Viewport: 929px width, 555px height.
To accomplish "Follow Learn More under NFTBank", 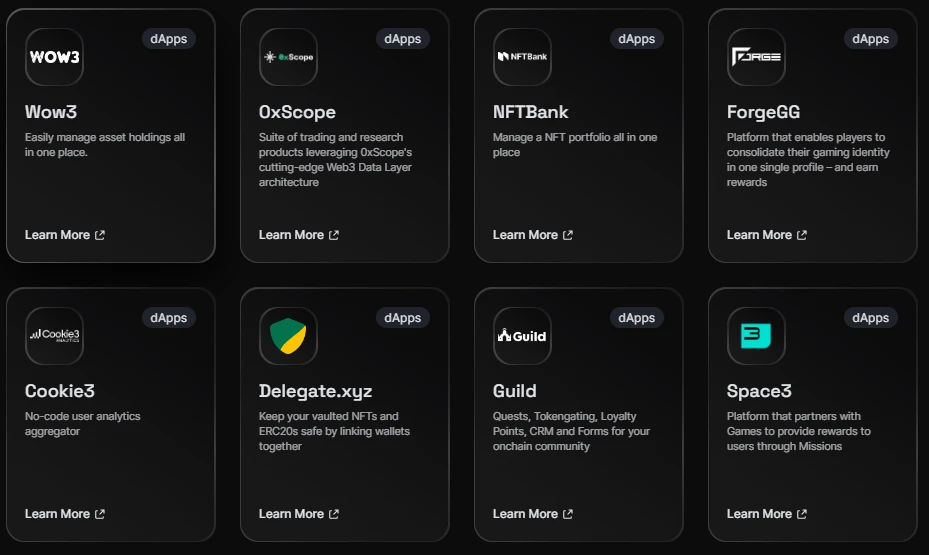I will (x=533, y=235).
